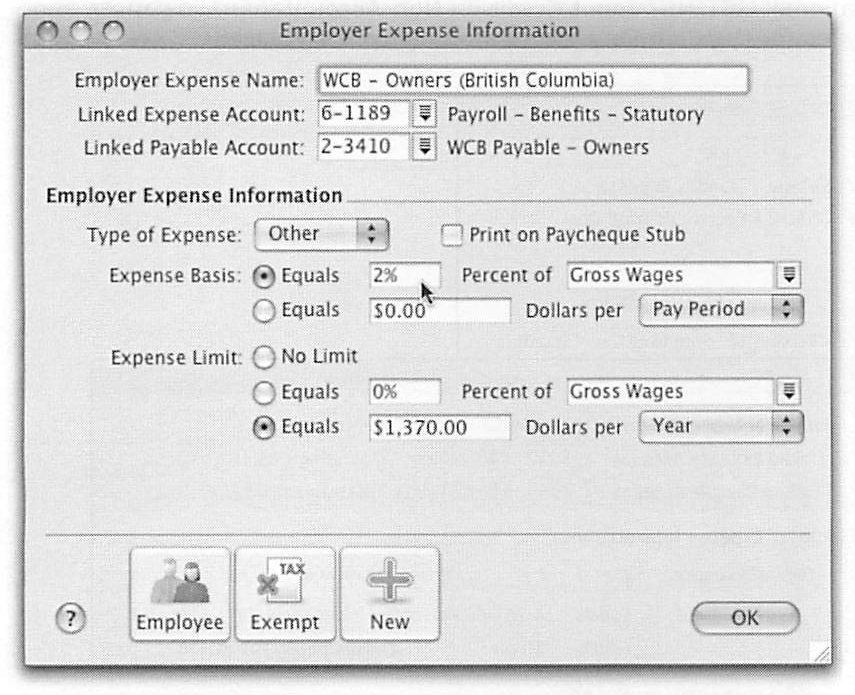Click the close window button
Image resolution: width=855 pixels, height=695 pixels.
(x=47, y=31)
